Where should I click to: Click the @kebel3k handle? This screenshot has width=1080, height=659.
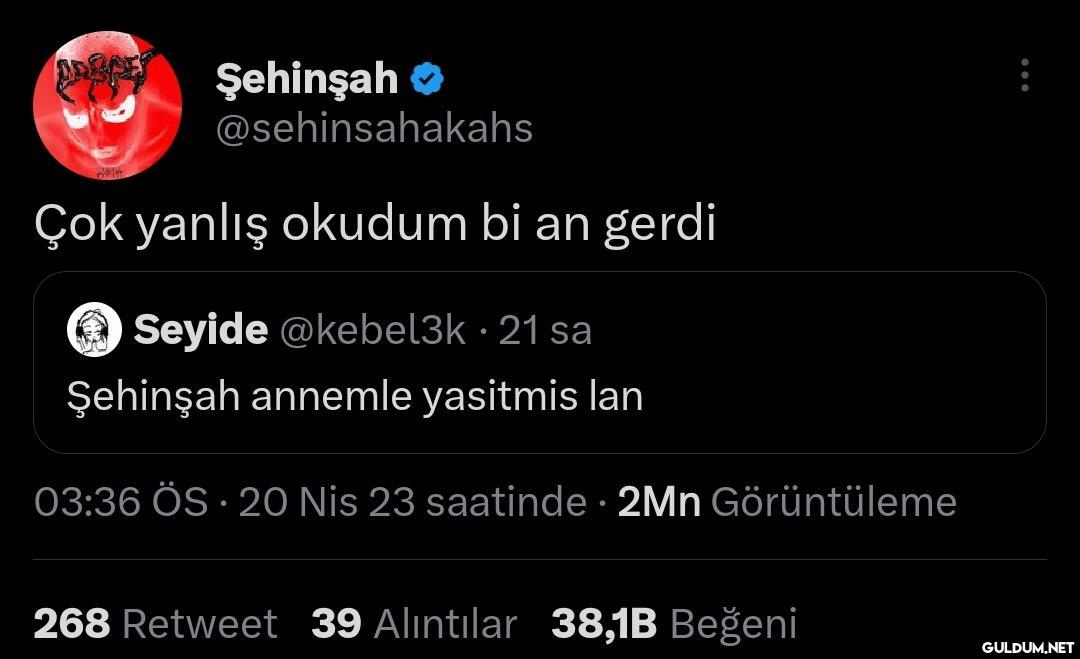pos(372,330)
